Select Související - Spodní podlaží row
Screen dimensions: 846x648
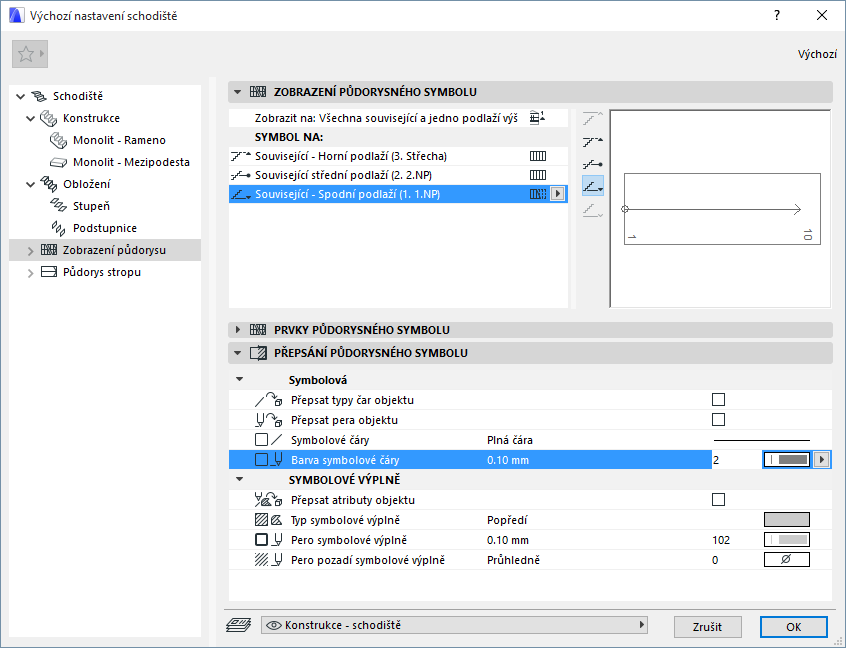coord(398,194)
